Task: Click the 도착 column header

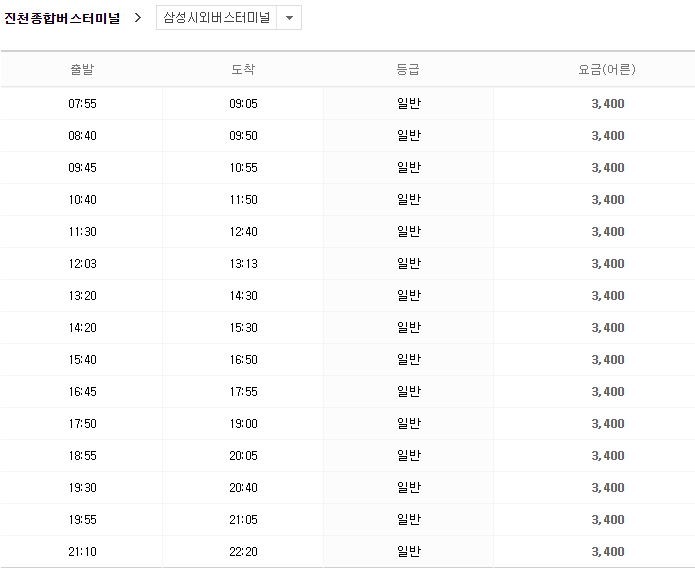Action: tap(243, 69)
